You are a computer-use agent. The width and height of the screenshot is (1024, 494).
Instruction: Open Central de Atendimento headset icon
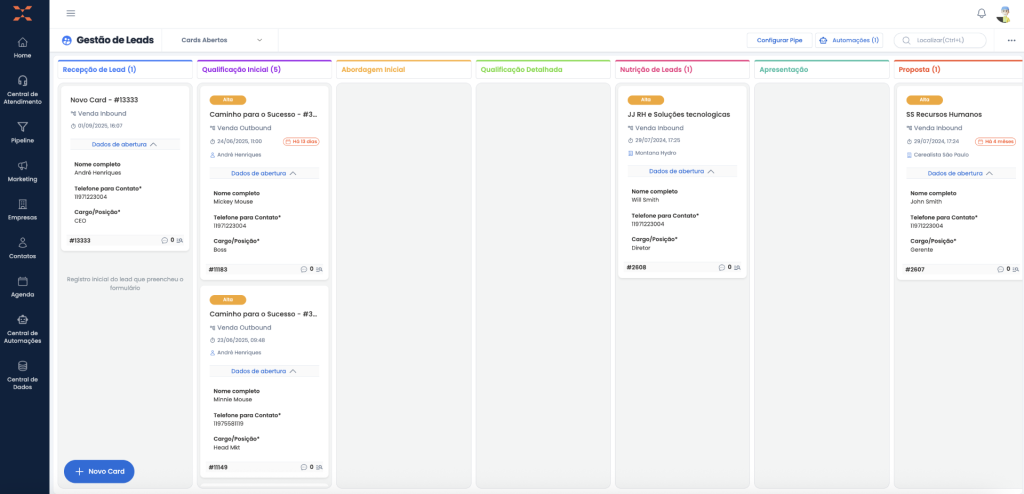click(x=22, y=81)
